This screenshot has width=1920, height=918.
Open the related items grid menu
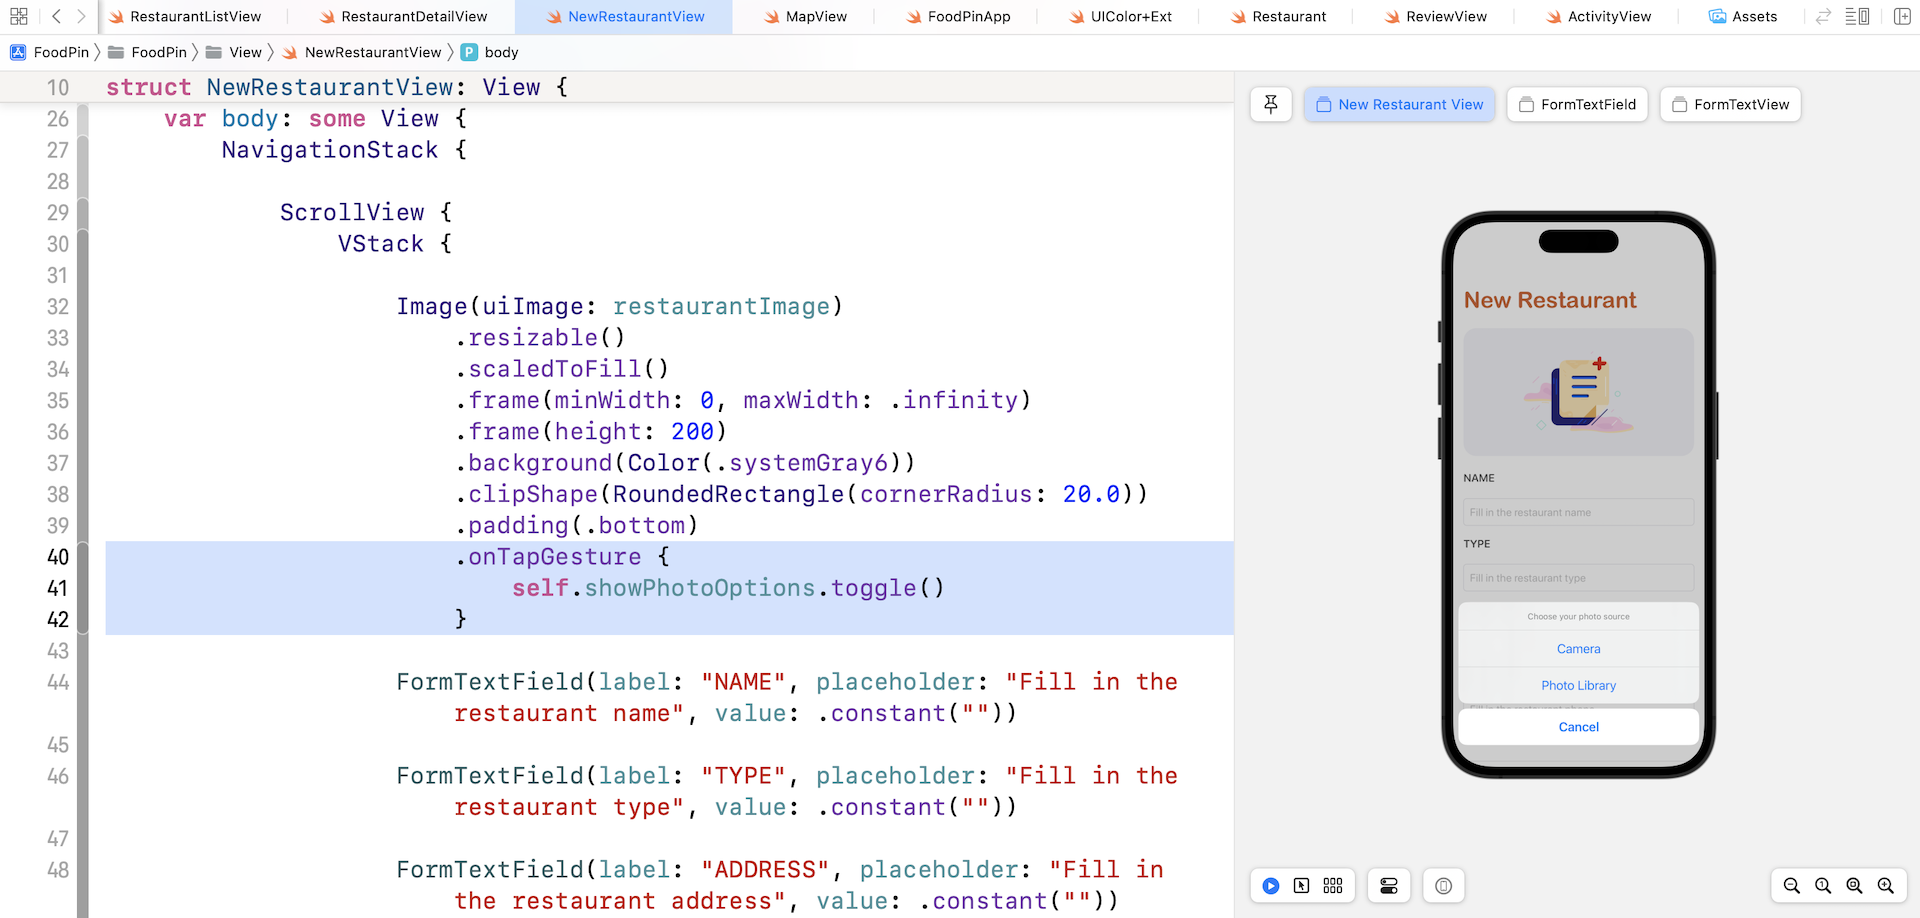(x=19, y=17)
